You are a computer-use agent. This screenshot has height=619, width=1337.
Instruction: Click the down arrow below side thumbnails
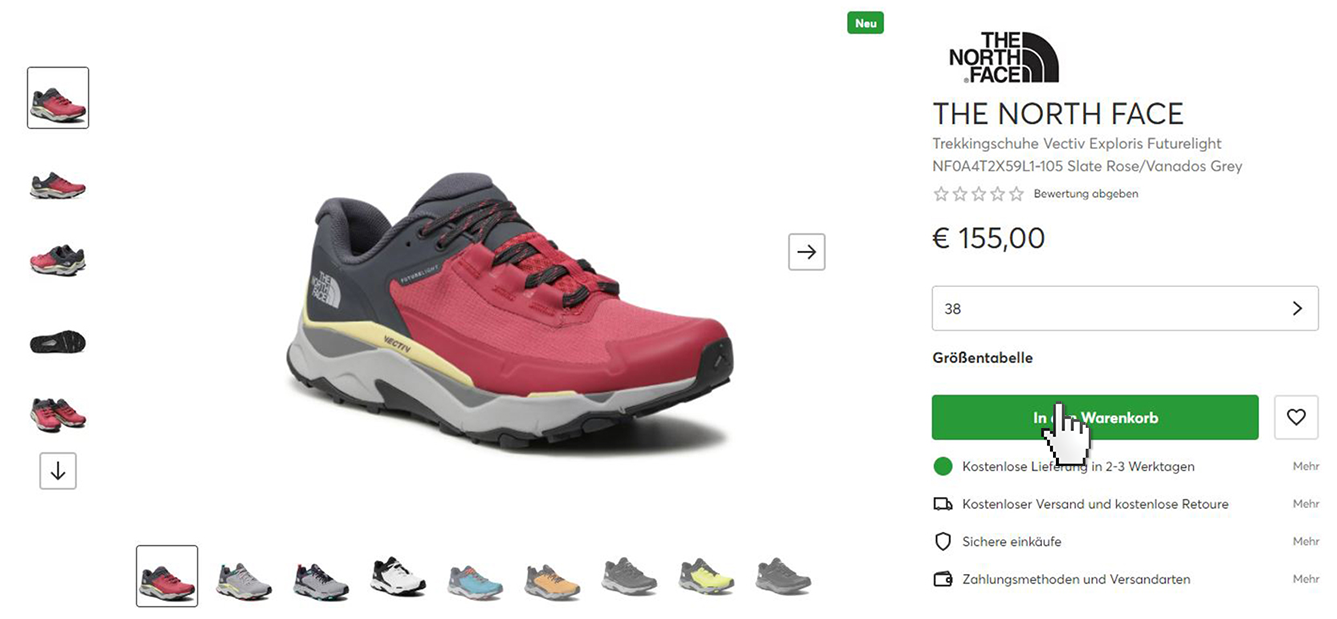click(x=58, y=471)
